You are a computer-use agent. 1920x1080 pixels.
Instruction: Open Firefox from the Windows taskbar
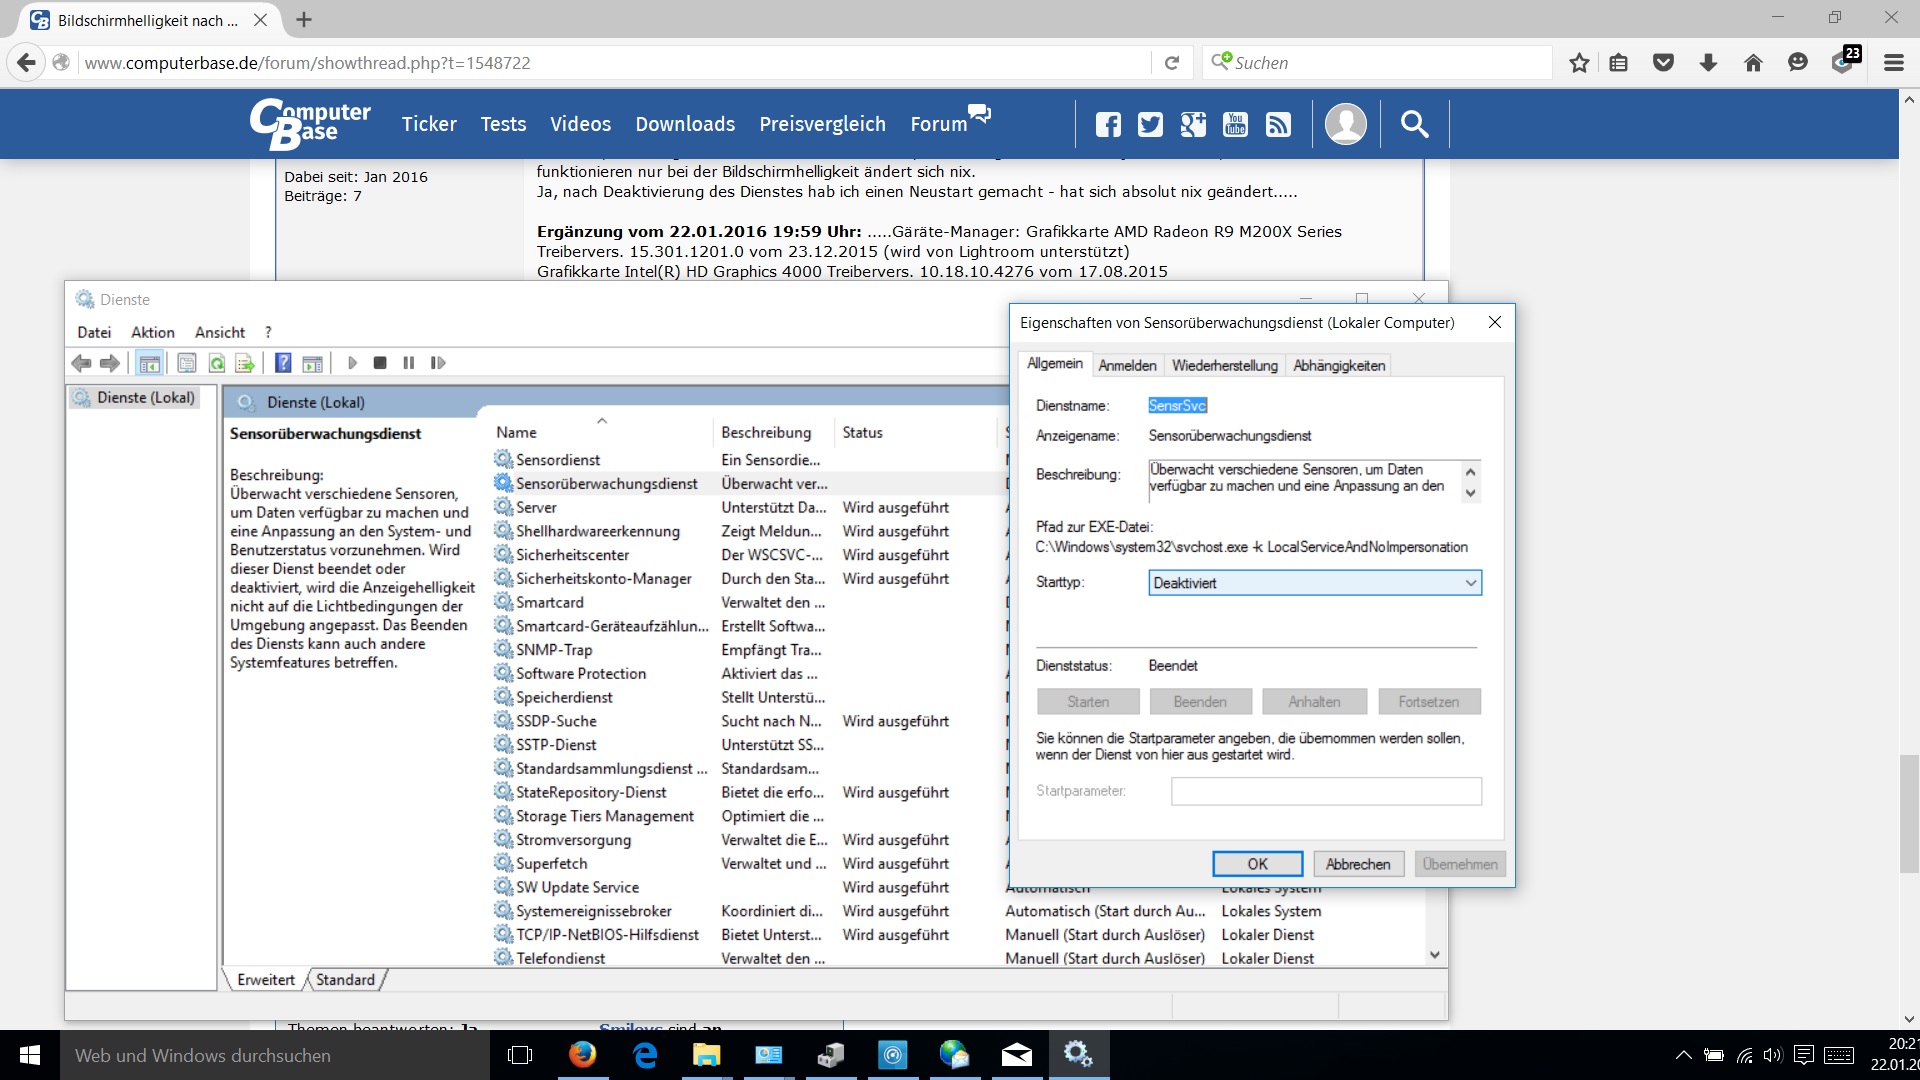click(x=582, y=1055)
